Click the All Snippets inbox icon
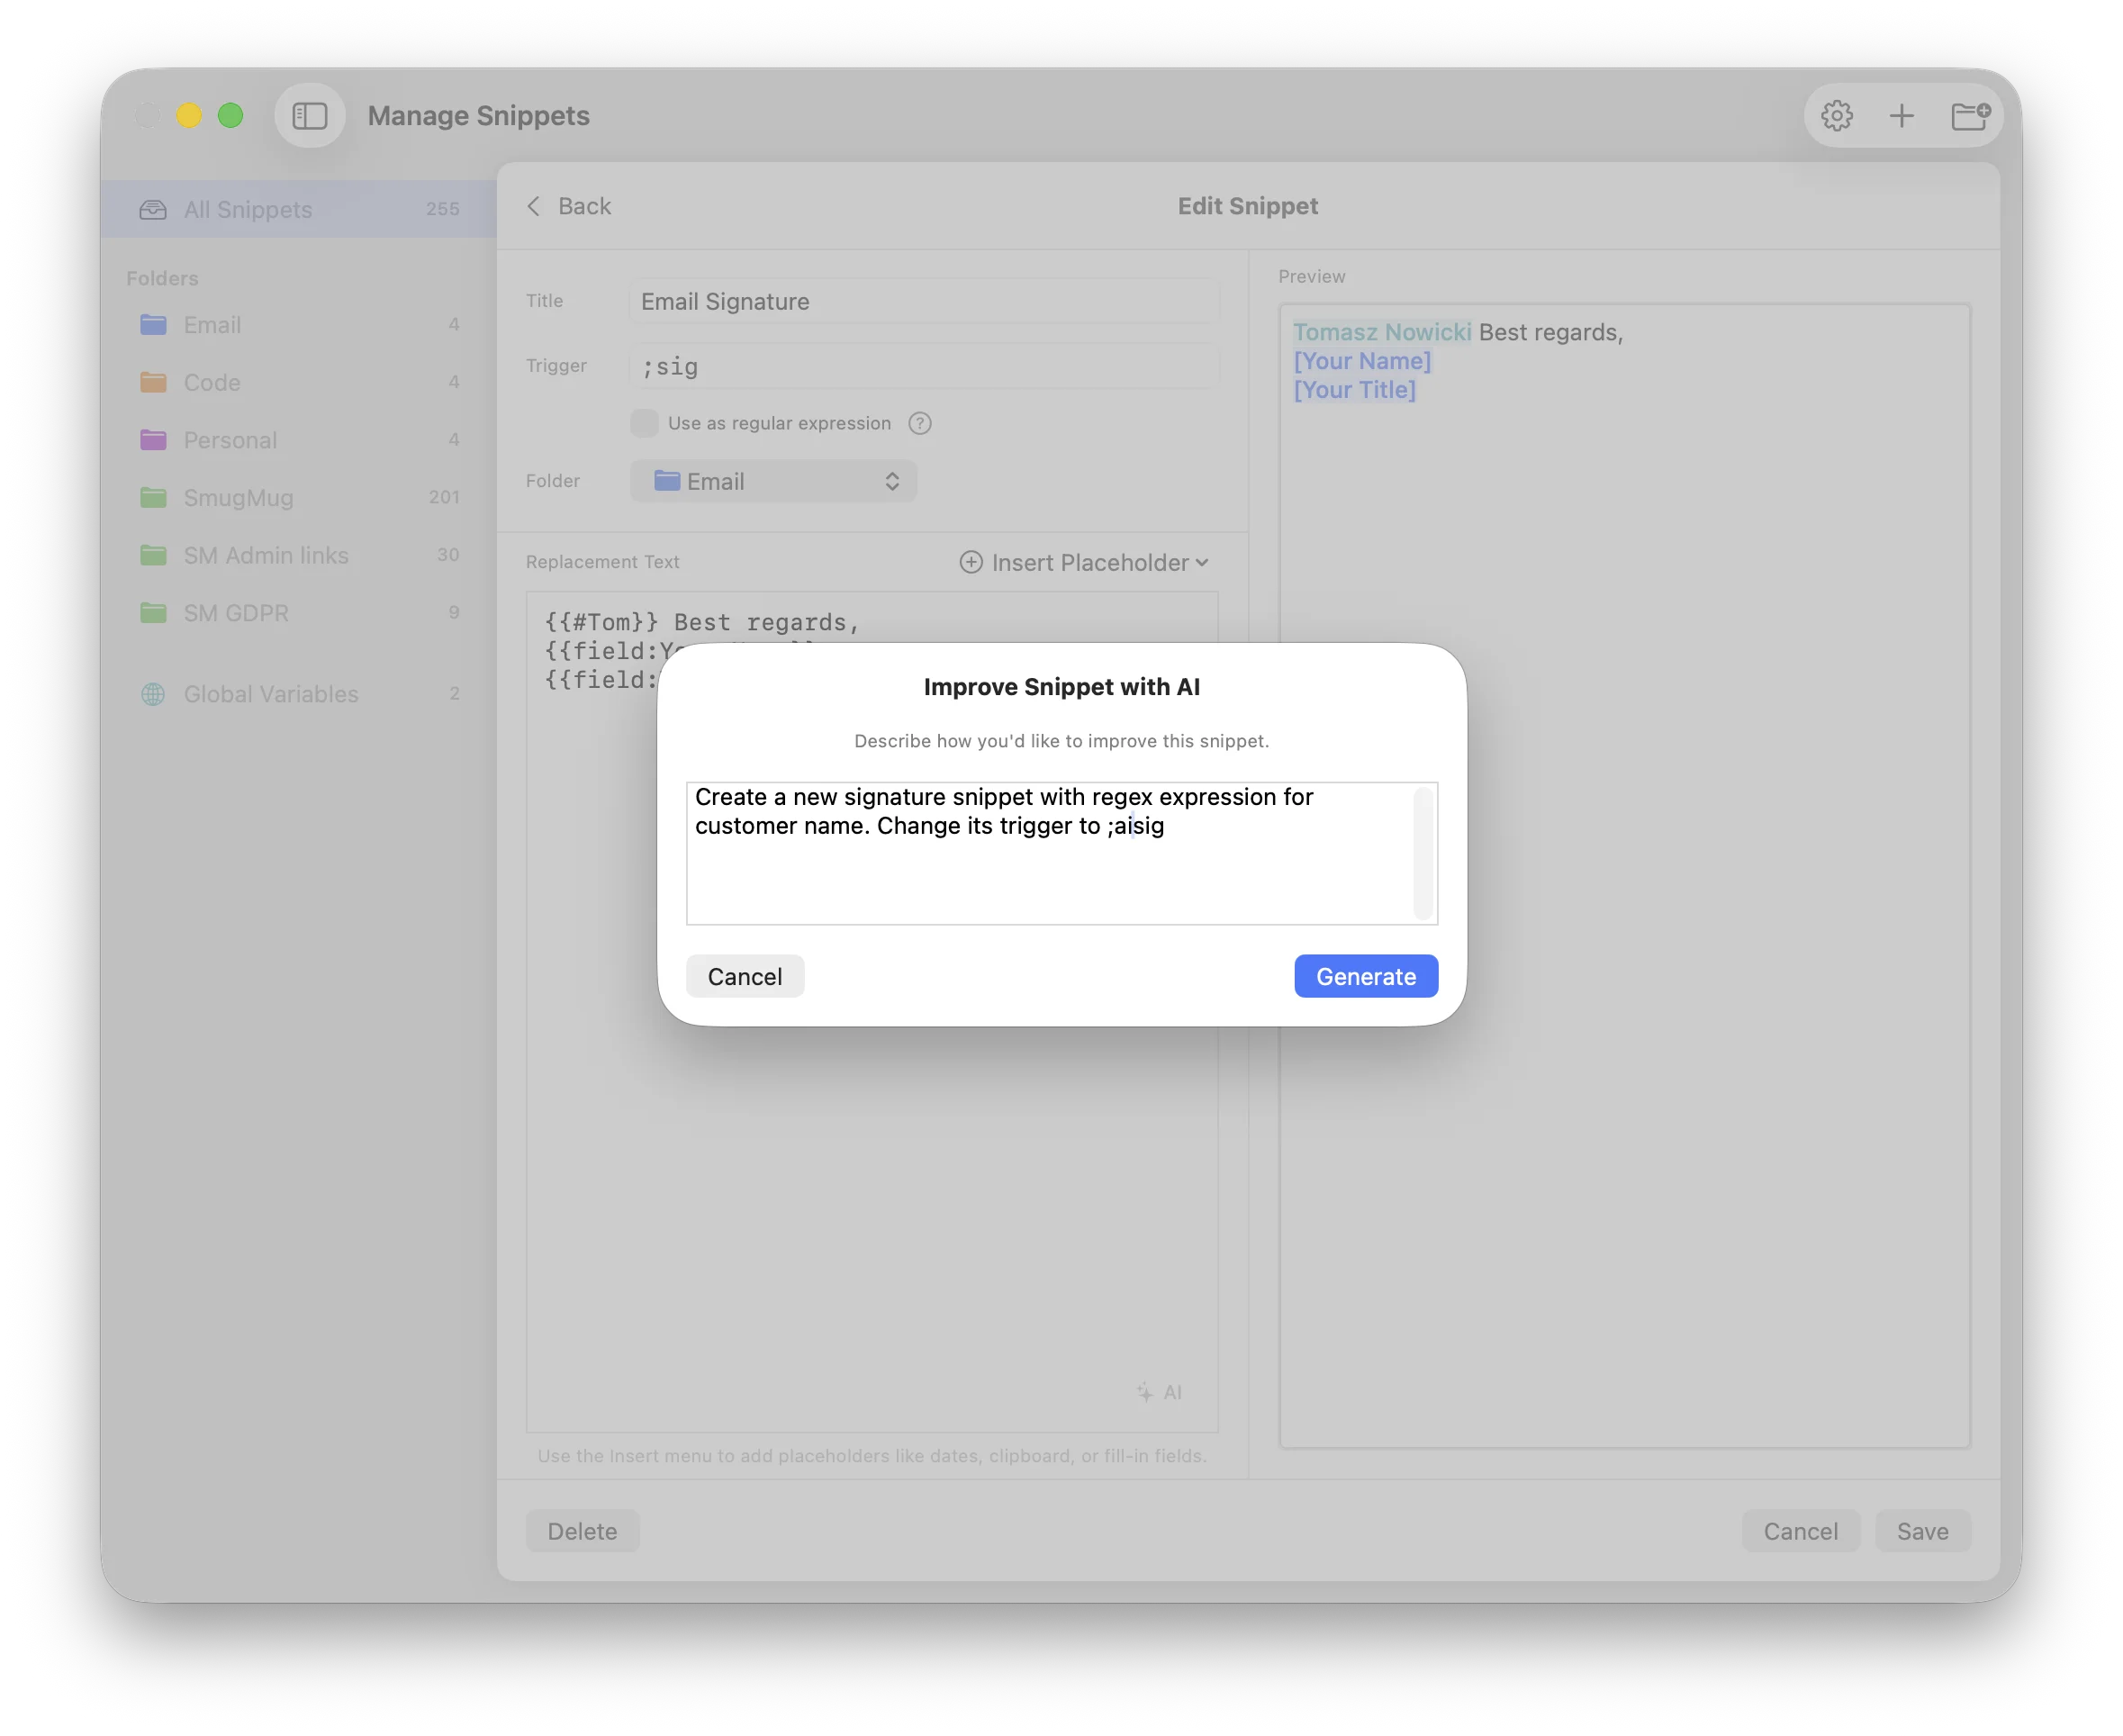Image resolution: width=2123 pixels, height=1736 pixels. point(154,209)
